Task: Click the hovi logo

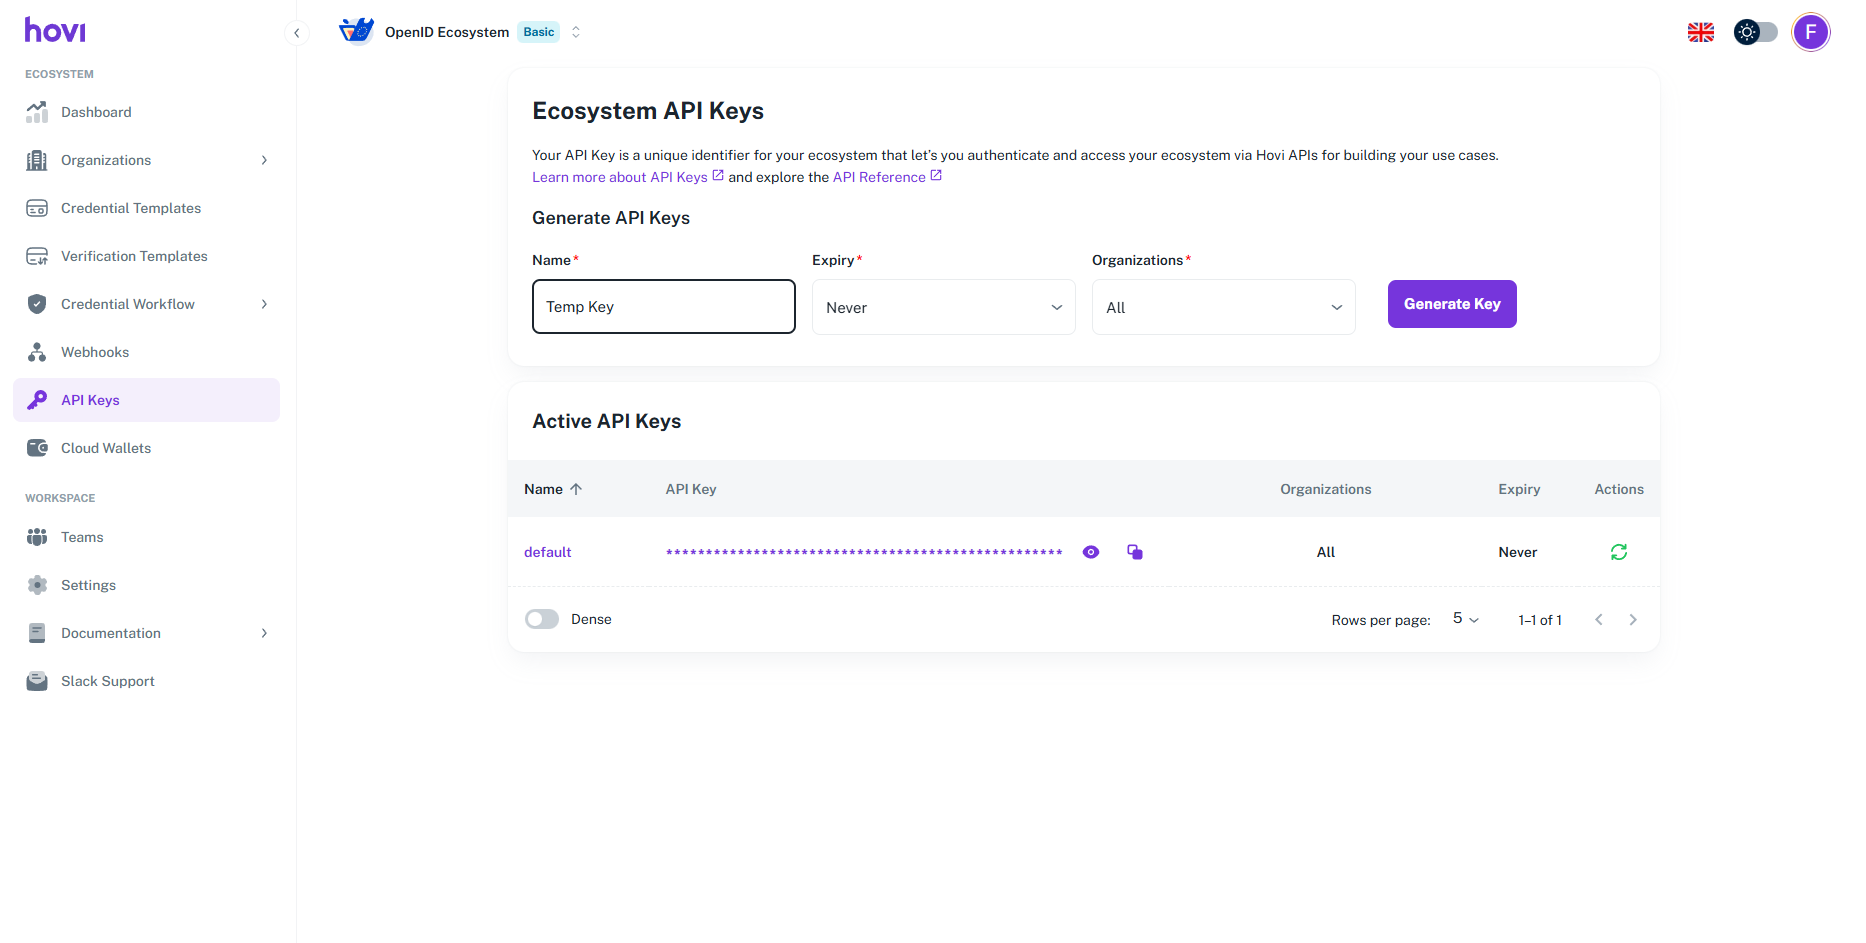Action: pyautogui.click(x=55, y=31)
